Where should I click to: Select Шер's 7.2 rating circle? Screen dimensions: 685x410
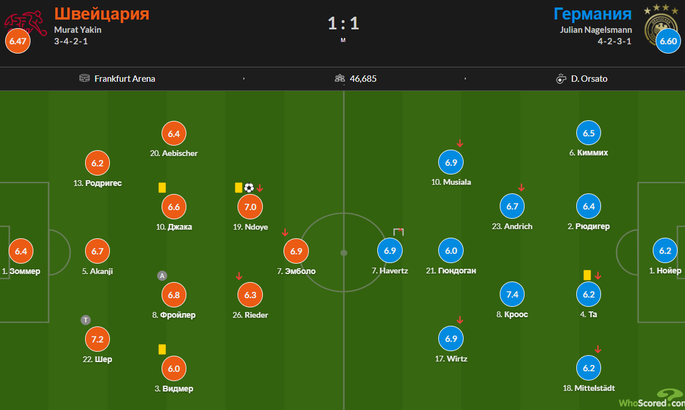pos(97,339)
